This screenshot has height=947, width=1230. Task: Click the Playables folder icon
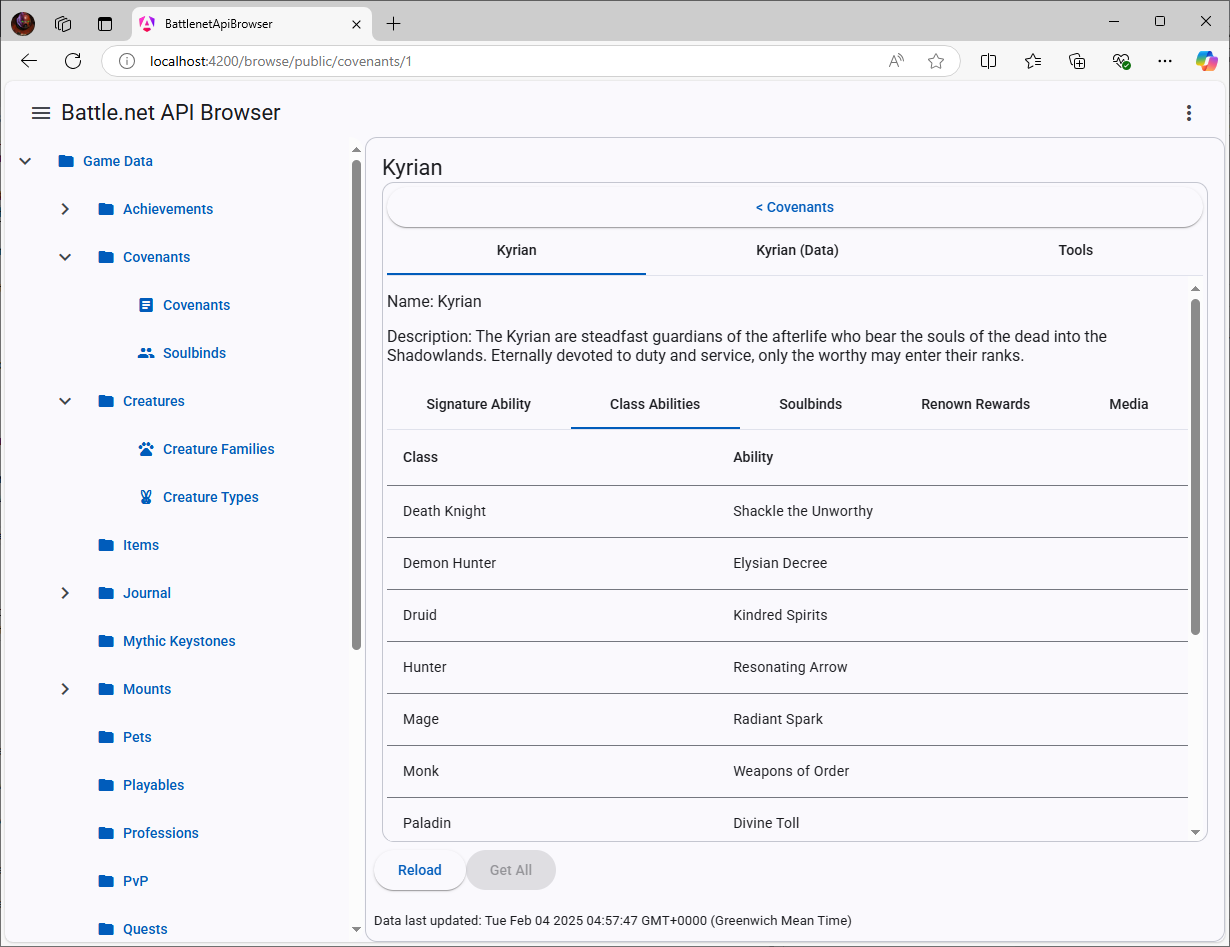point(106,785)
